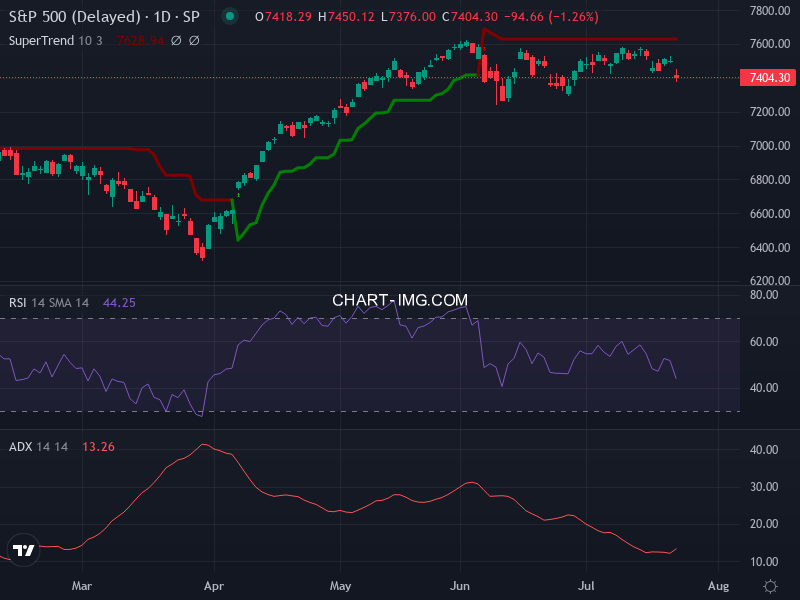Click the Jul label on time axis
800x600 pixels.
(x=586, y=586)
